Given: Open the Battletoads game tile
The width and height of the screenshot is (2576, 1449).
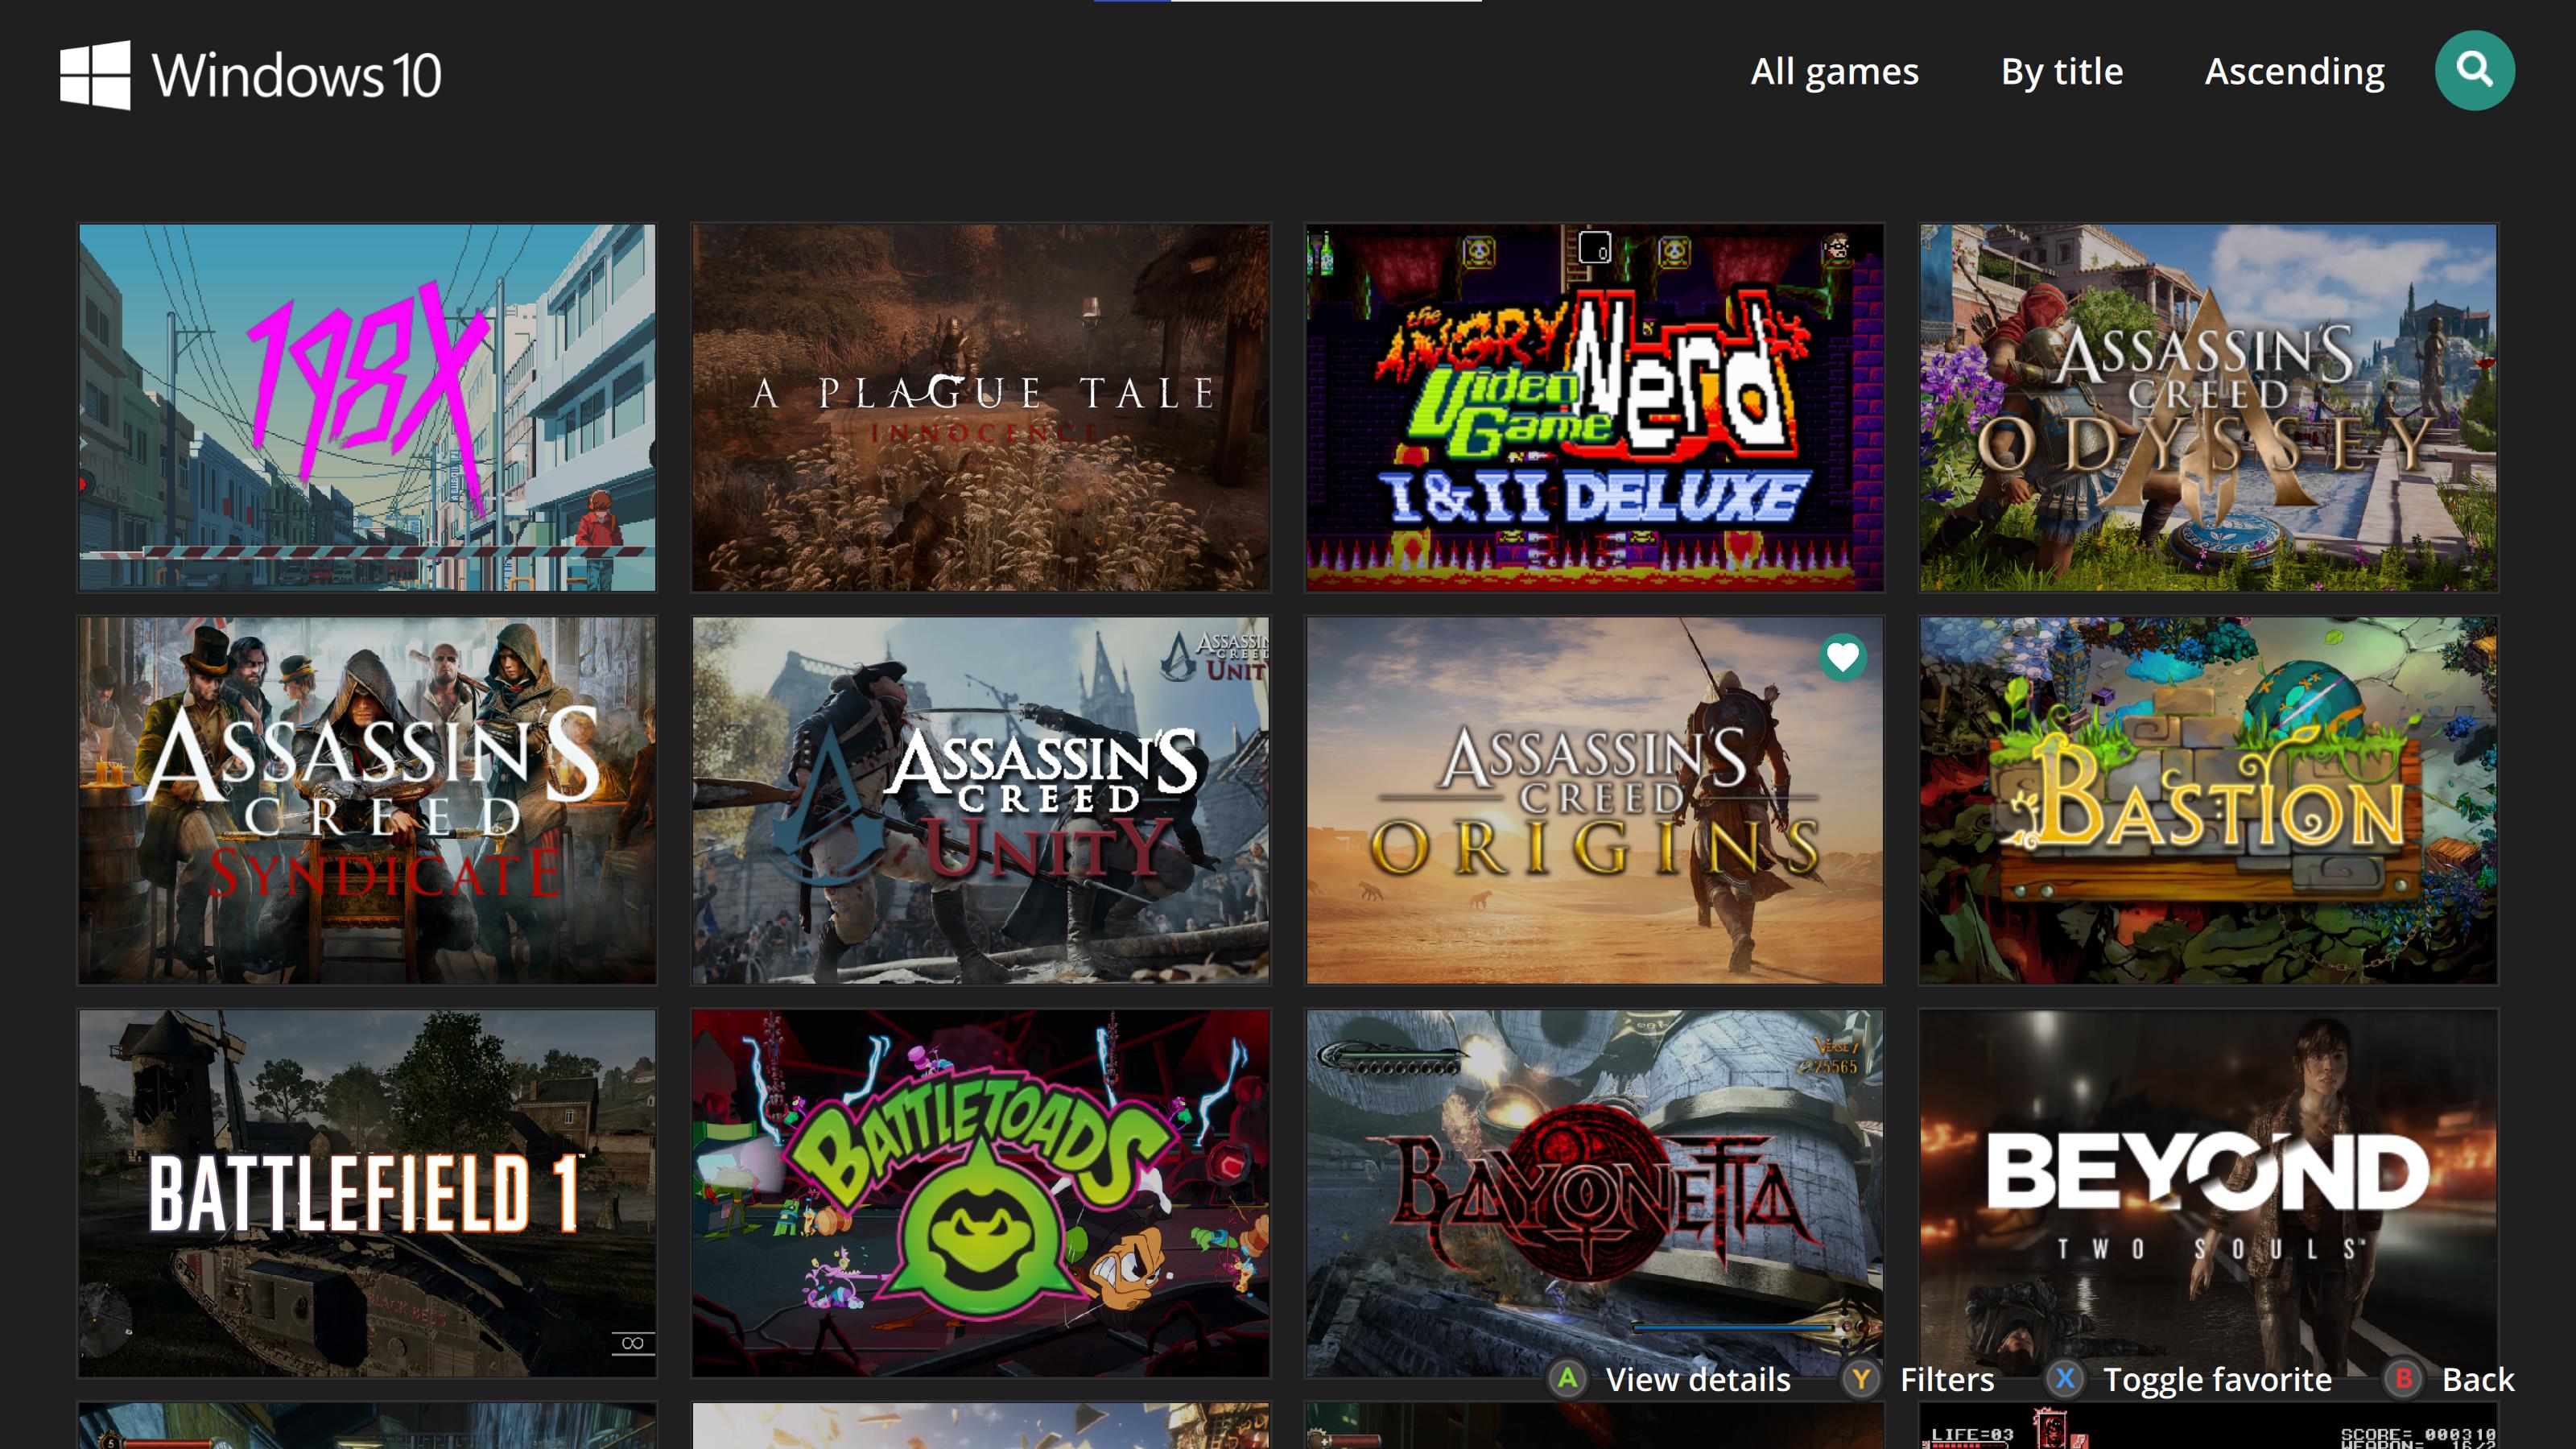Looking at the screenshot, I should (x=980, y=1192).
